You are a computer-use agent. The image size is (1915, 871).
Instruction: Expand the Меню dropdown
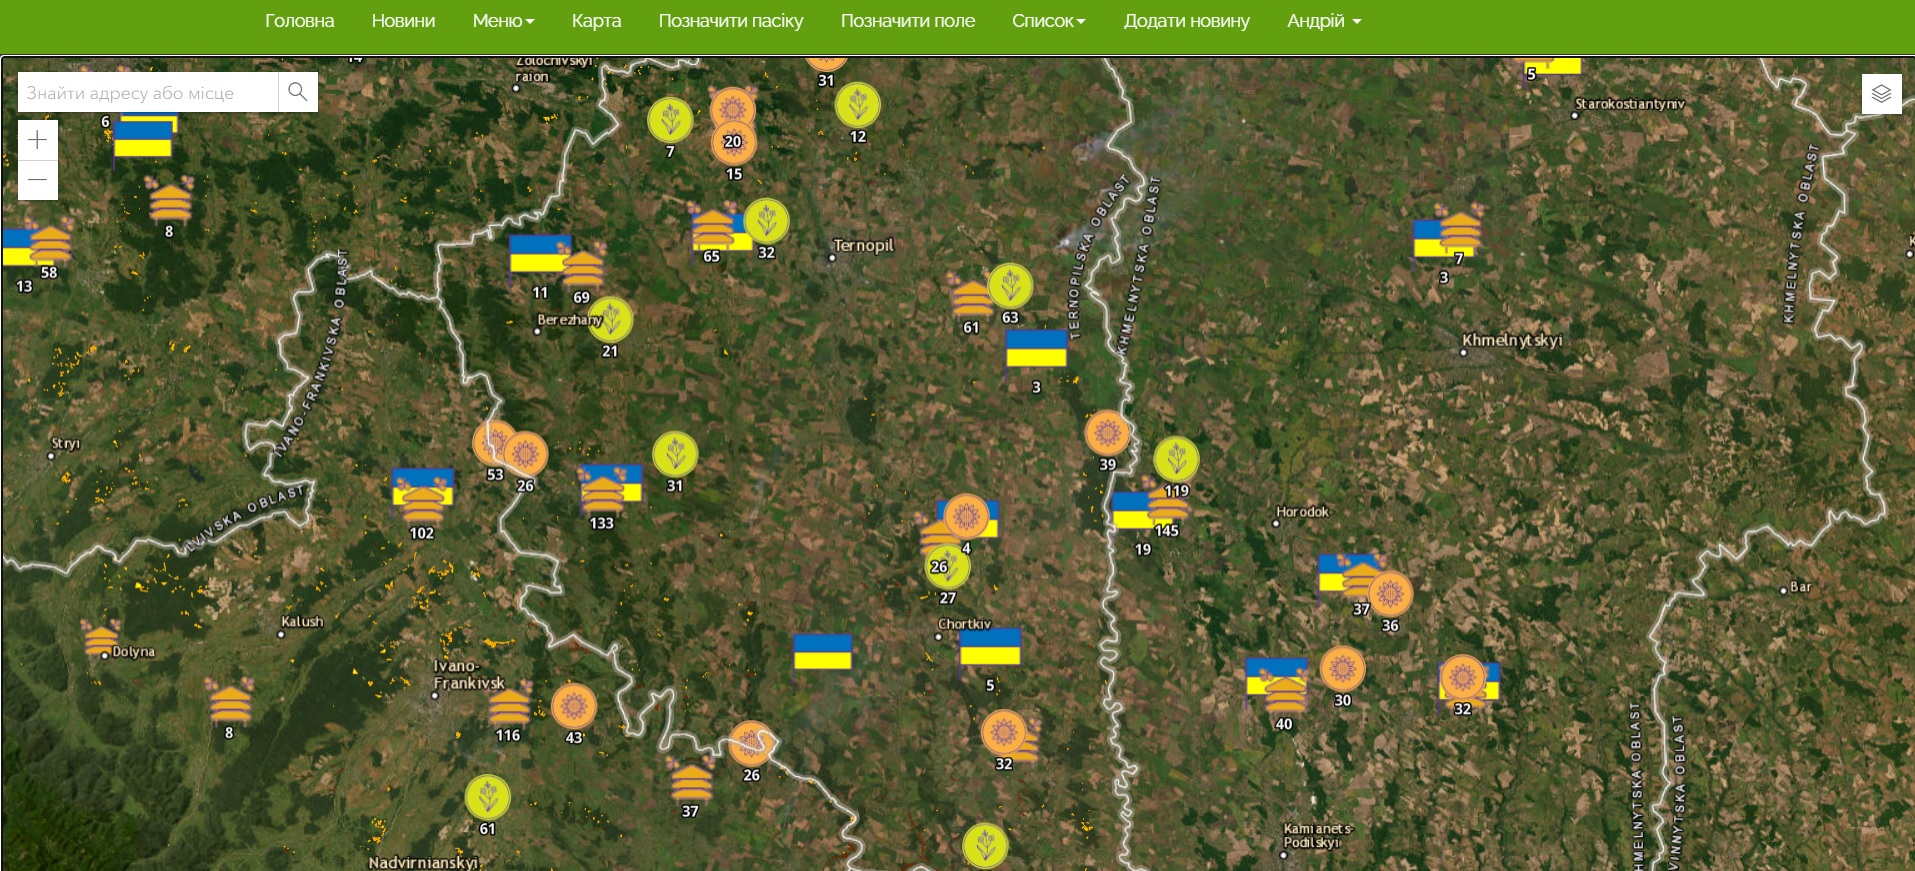coord(503,21)
